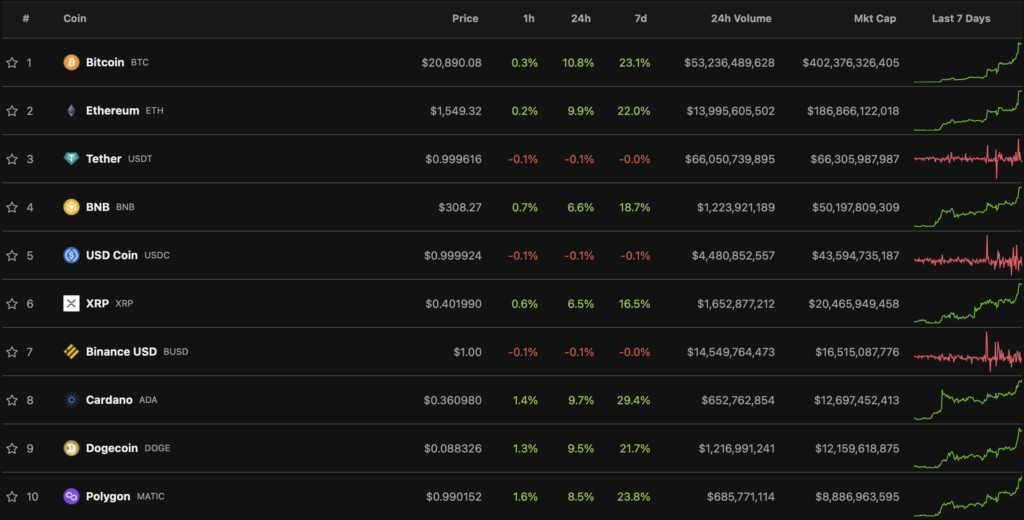Sort by the Price column header
Screen dimensions: 1024x520
[x=465, y=18]
